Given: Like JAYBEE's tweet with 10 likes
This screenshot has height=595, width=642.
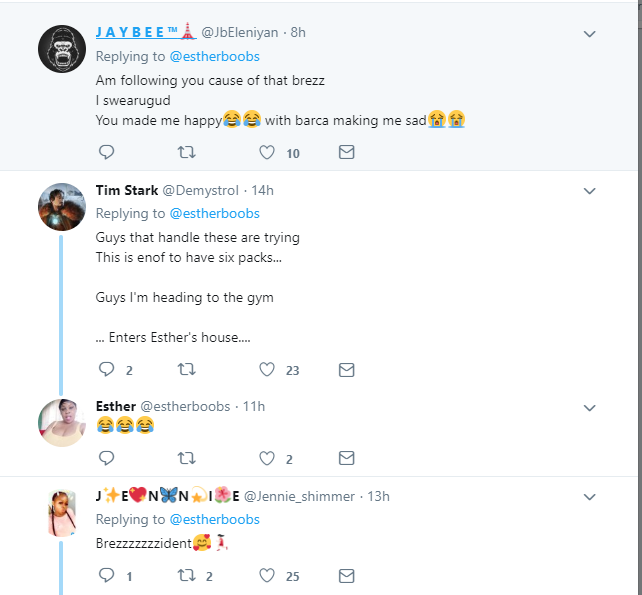Looking at the screenshot, I should 267,153.
